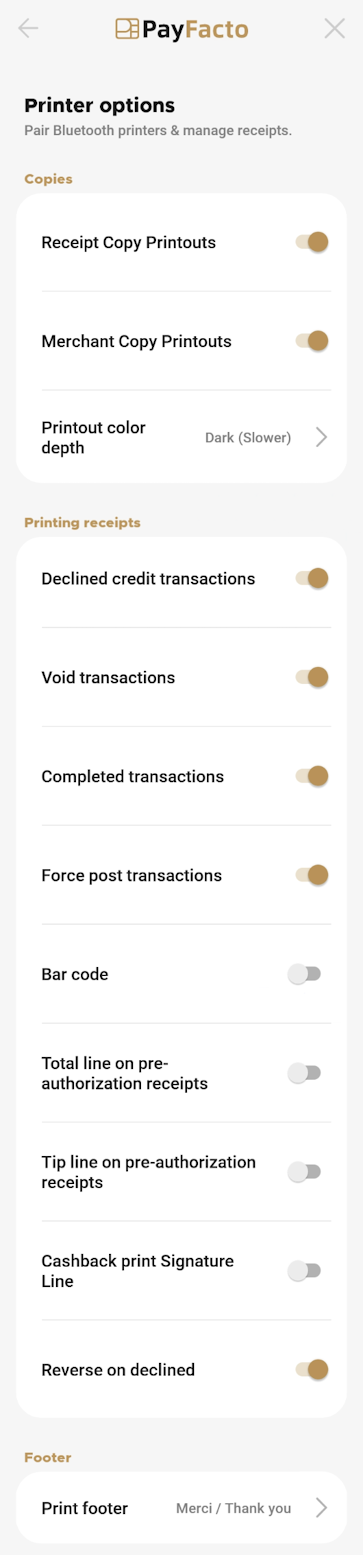Viewport: 363px width, 1555px height.
Task: Toggle Declined credit transactions printing
Action: (312, 578)
